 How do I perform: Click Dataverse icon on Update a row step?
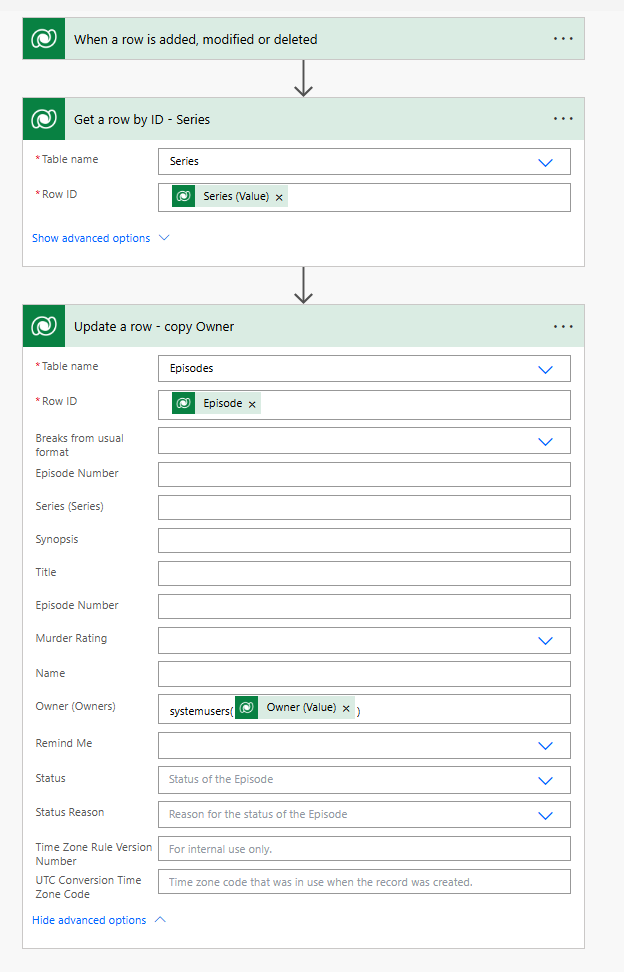pyautogui.click(x=44, y=325)
